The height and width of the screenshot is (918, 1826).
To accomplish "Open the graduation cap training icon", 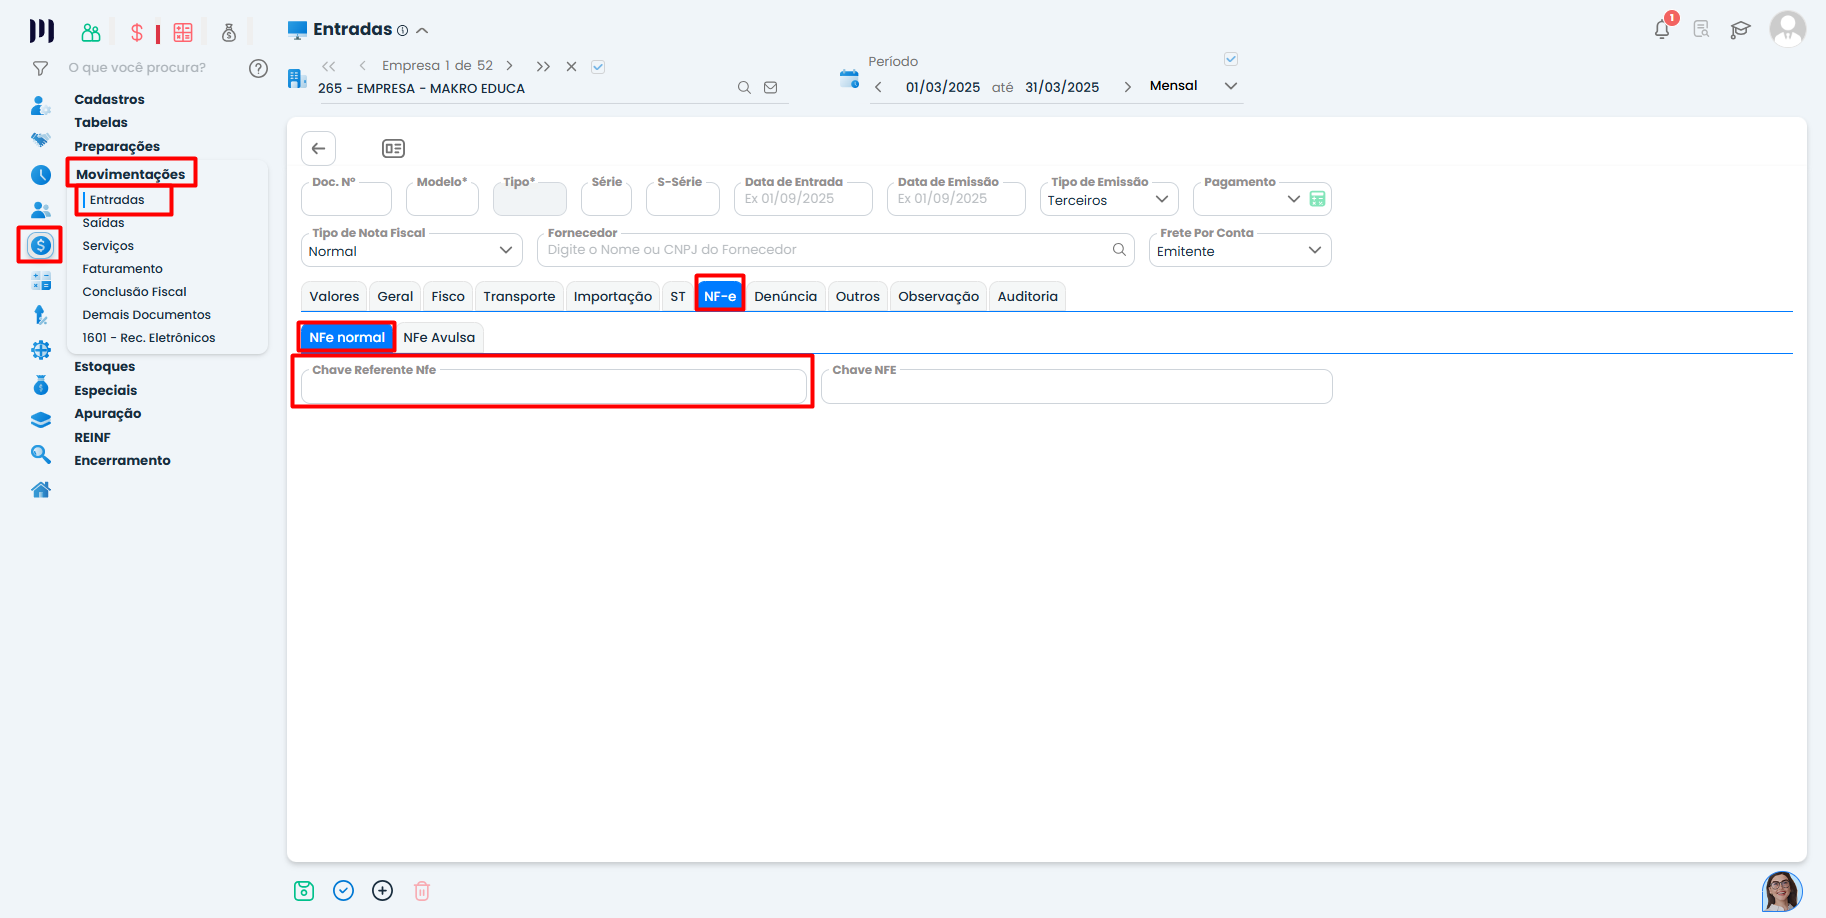I will tap(1740, 29).
